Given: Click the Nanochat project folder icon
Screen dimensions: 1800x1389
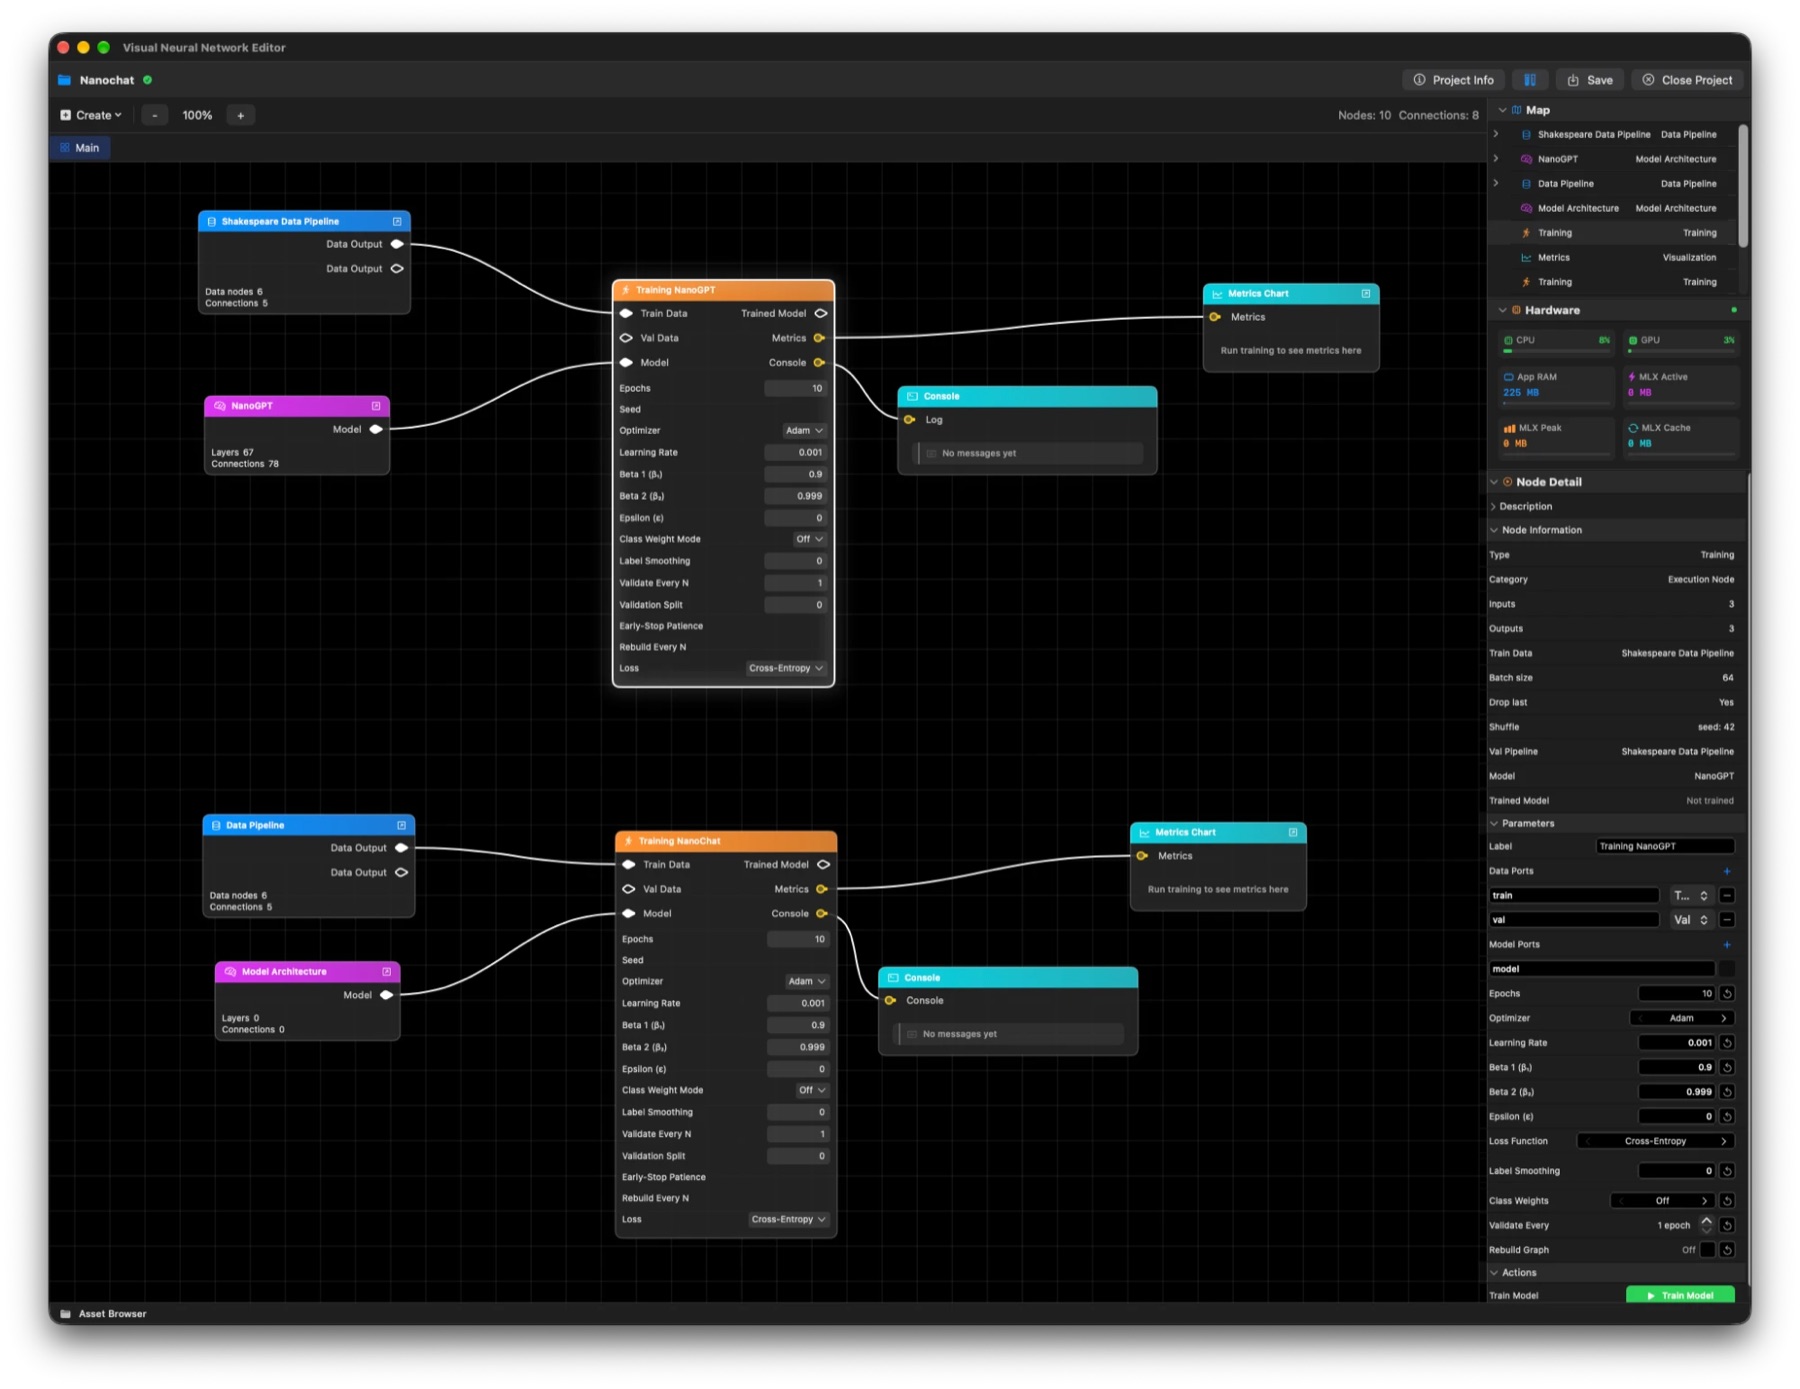Looking at the screenshot, I should click(65, 80).
